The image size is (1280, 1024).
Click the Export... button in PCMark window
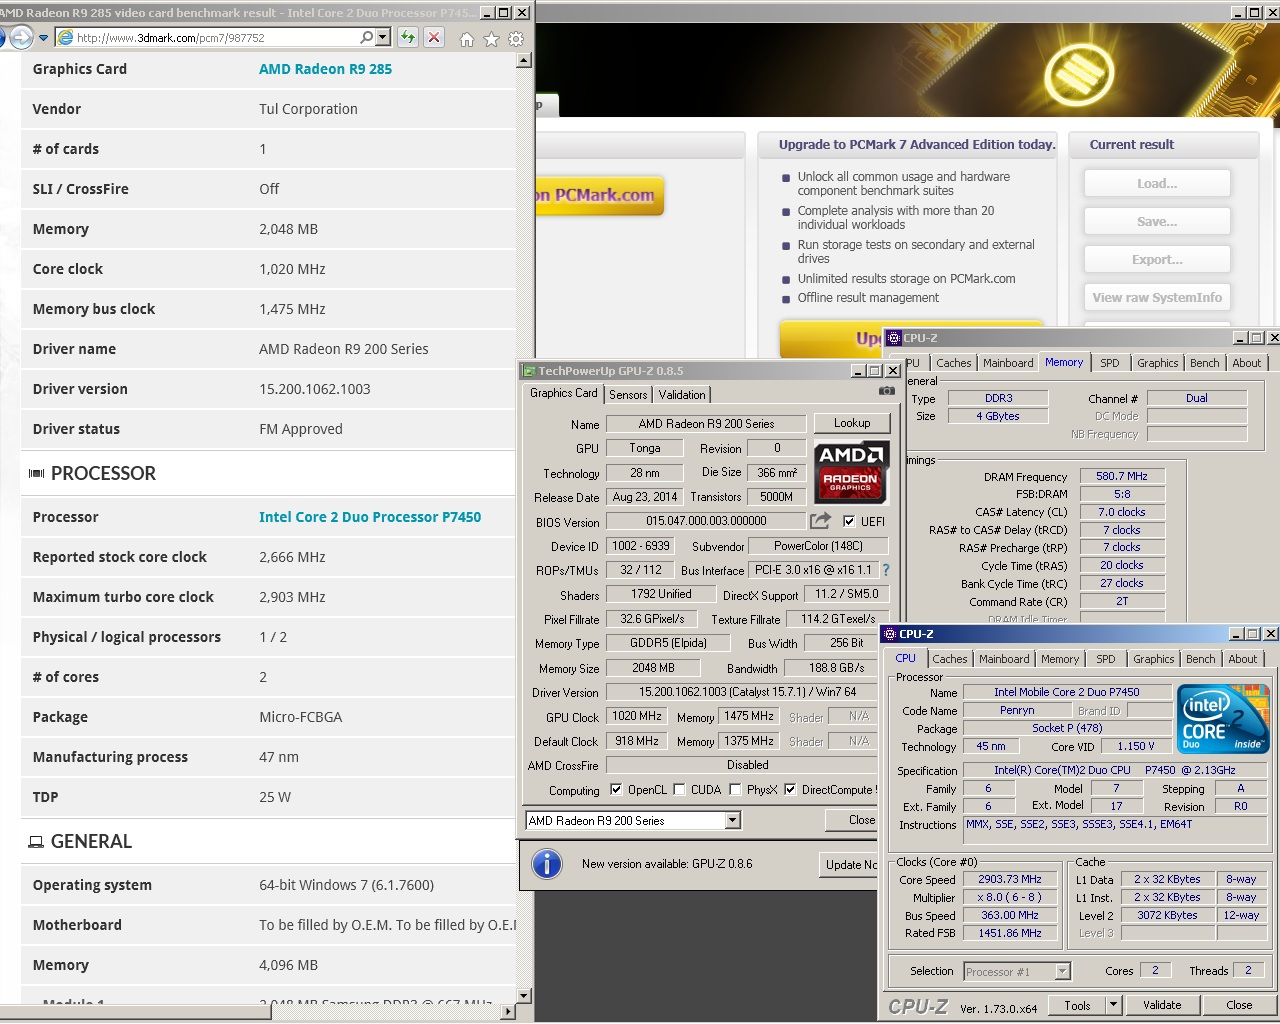tap(1157, 260)
